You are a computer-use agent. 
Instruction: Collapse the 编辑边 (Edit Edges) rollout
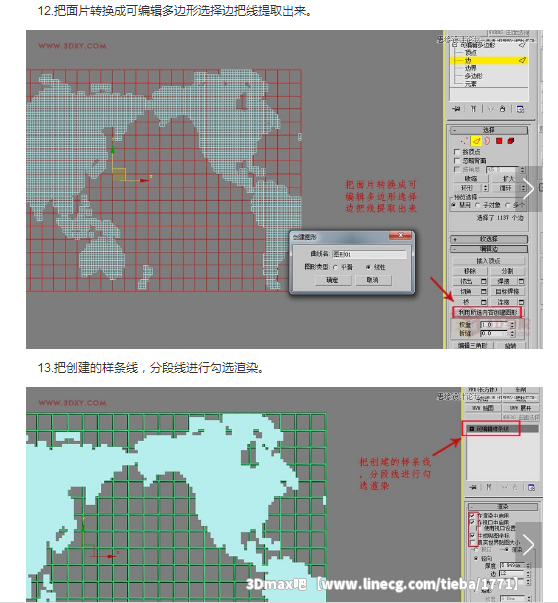(x=489, y=249)
